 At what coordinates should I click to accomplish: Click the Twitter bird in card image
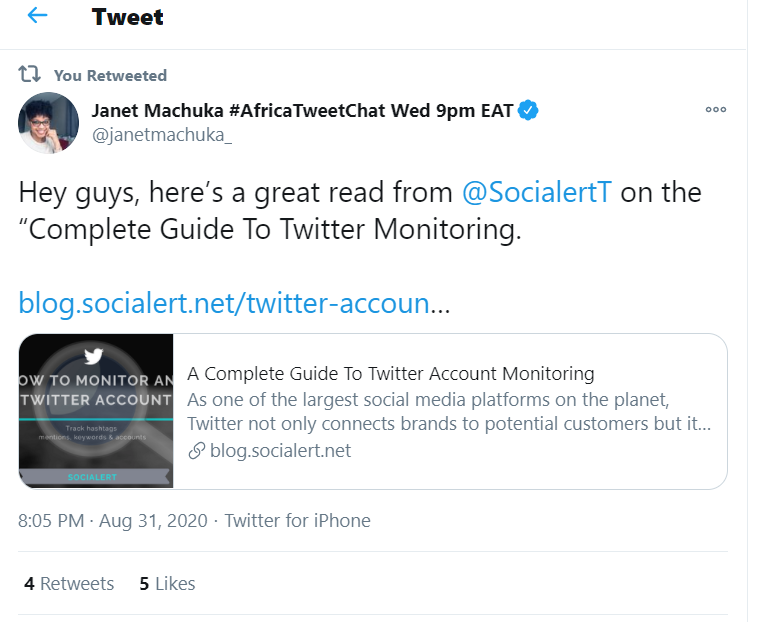(94, 356)
